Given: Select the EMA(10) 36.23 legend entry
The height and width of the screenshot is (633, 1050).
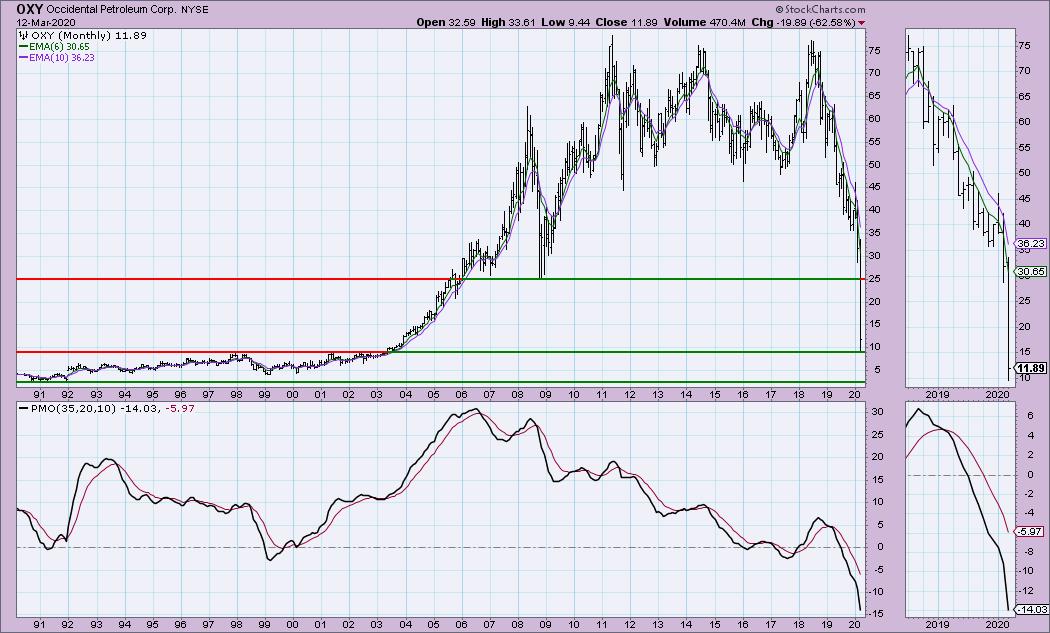Looking at the screenshot, I should pos(56,58).
